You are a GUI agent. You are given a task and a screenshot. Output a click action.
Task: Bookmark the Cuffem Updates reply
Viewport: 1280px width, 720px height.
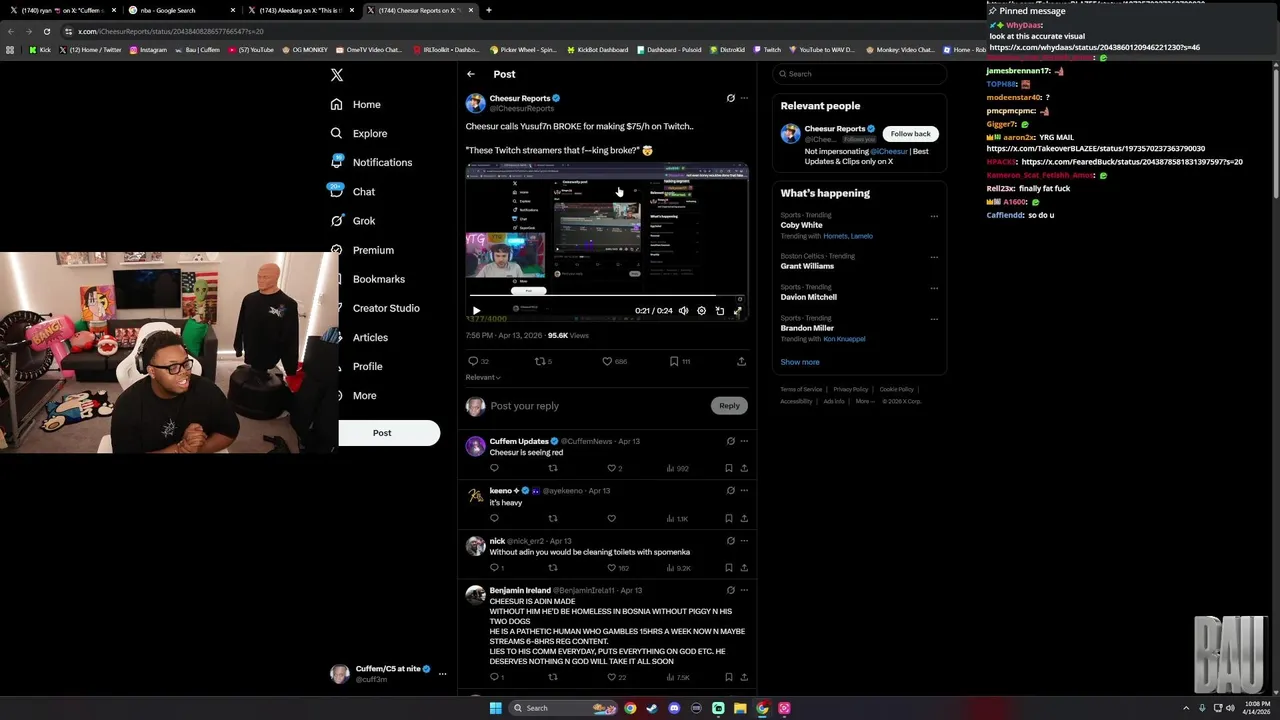(x=728, y=468)
